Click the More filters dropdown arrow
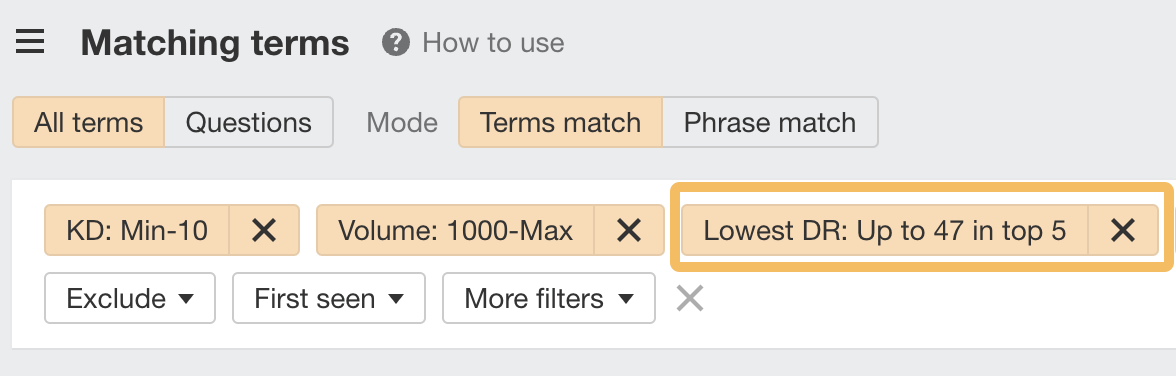Image resolution: width=1176 pixels, height=376 pixels. 626,299
